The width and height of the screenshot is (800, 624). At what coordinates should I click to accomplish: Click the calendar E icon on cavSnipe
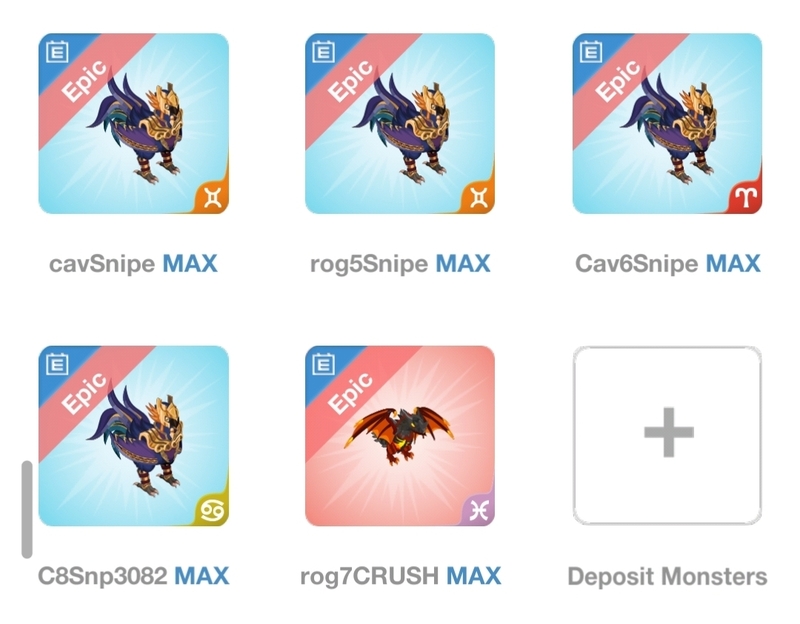(x=57, y=52)
